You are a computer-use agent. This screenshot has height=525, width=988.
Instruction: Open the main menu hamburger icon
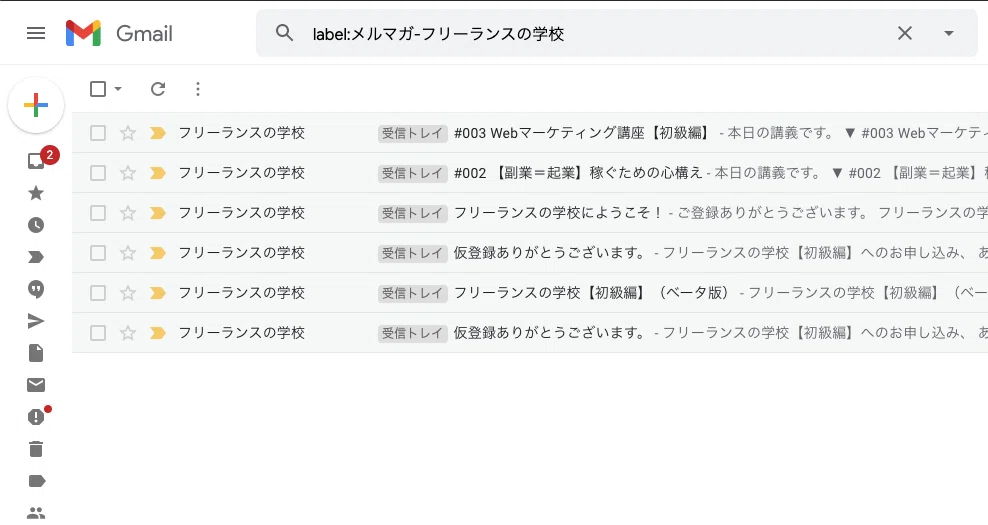[x=36, y=33]
